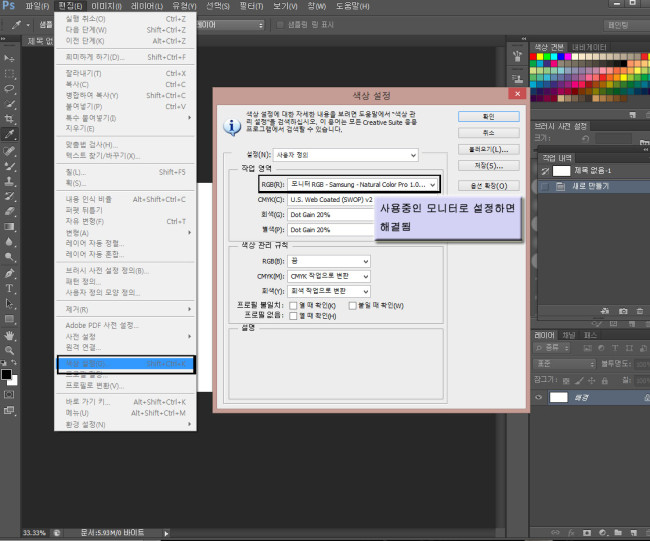Click the 확인 button in color settings
Image resolution: width=650 pixels, height=541 pixels.
pos(488,116)
